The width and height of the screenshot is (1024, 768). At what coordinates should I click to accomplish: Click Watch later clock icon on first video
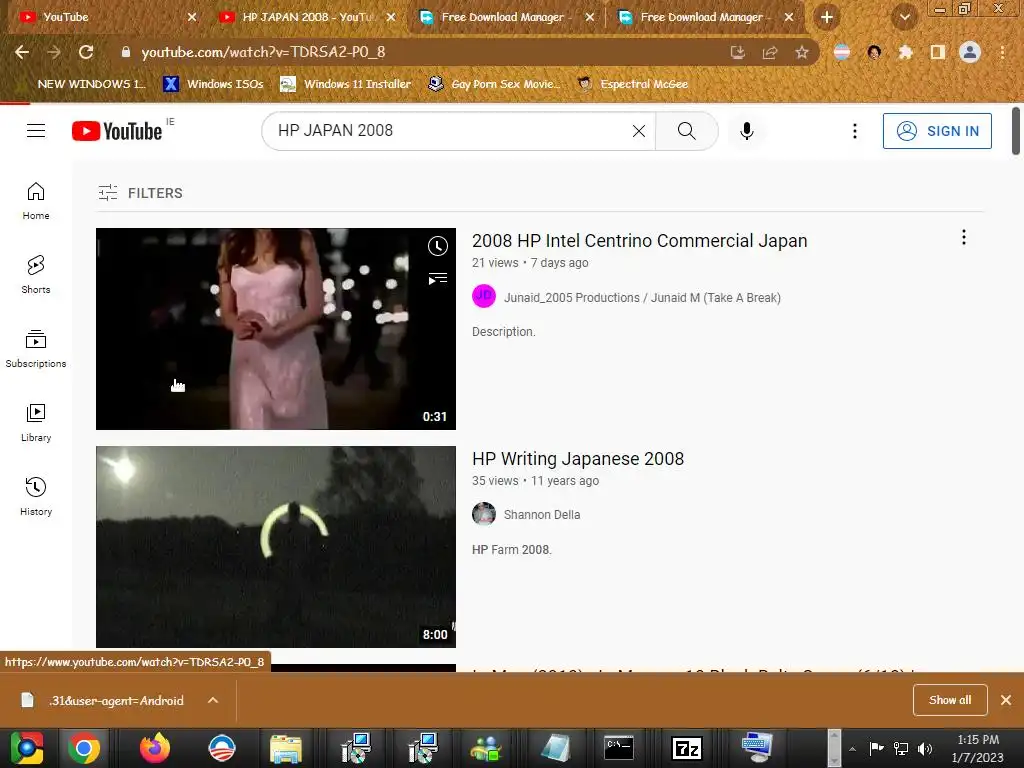[x=438, y=246]
